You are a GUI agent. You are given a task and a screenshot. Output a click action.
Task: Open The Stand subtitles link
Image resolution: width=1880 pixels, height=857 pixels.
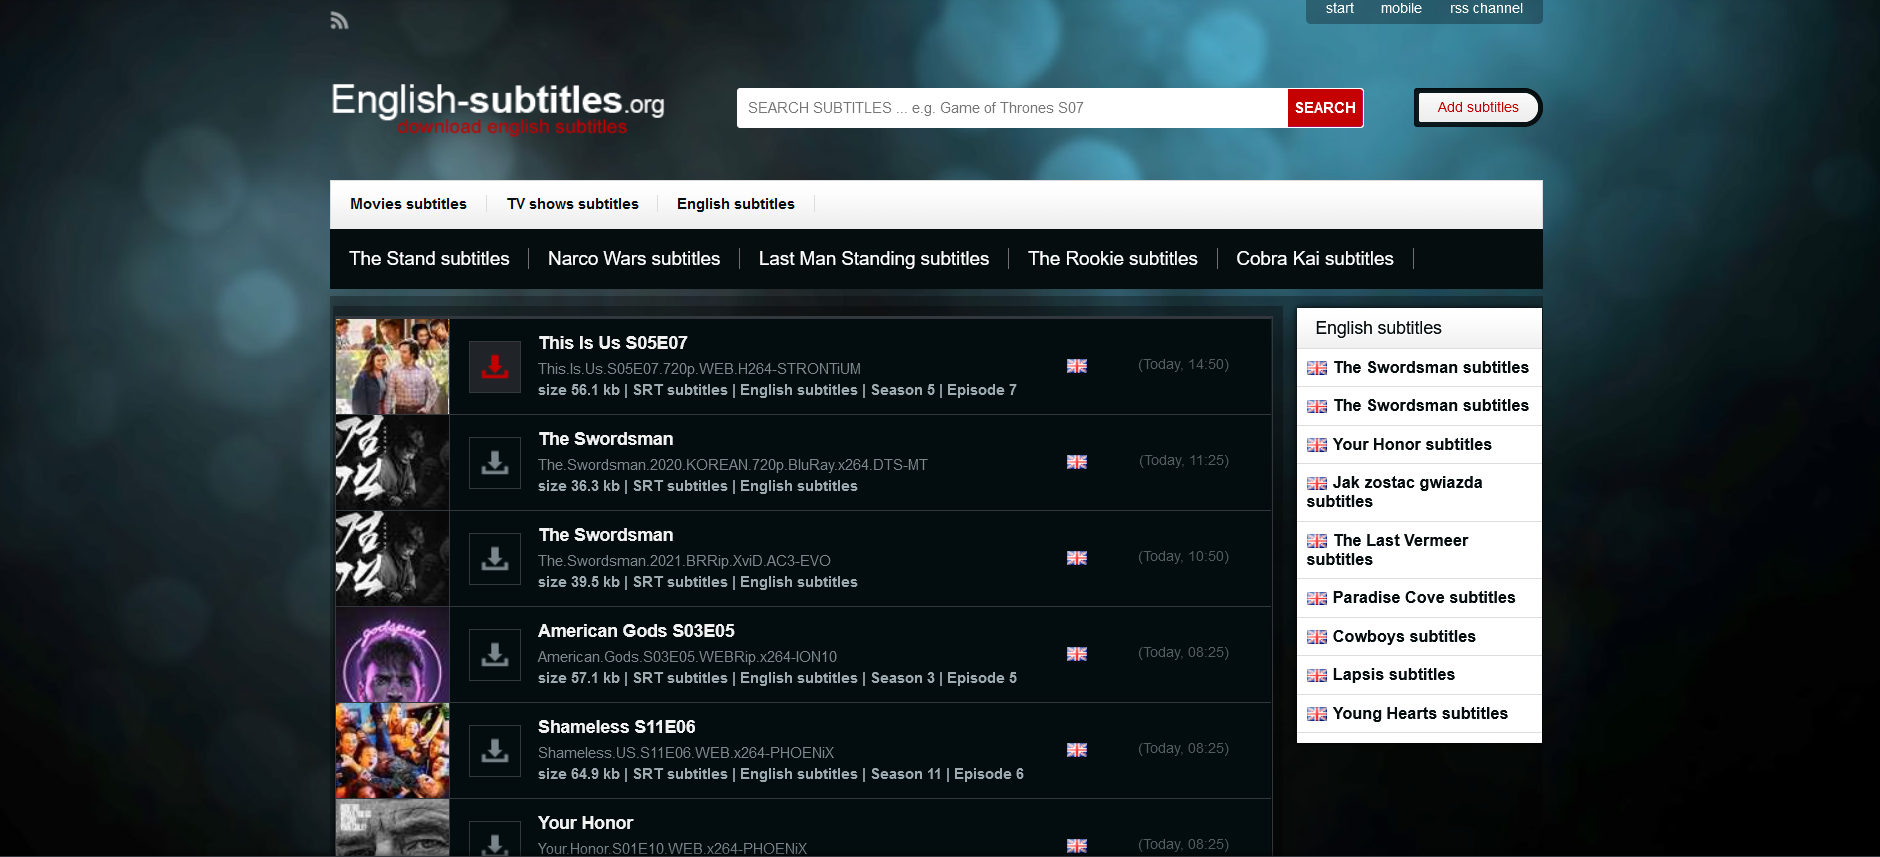click(429, 259)
